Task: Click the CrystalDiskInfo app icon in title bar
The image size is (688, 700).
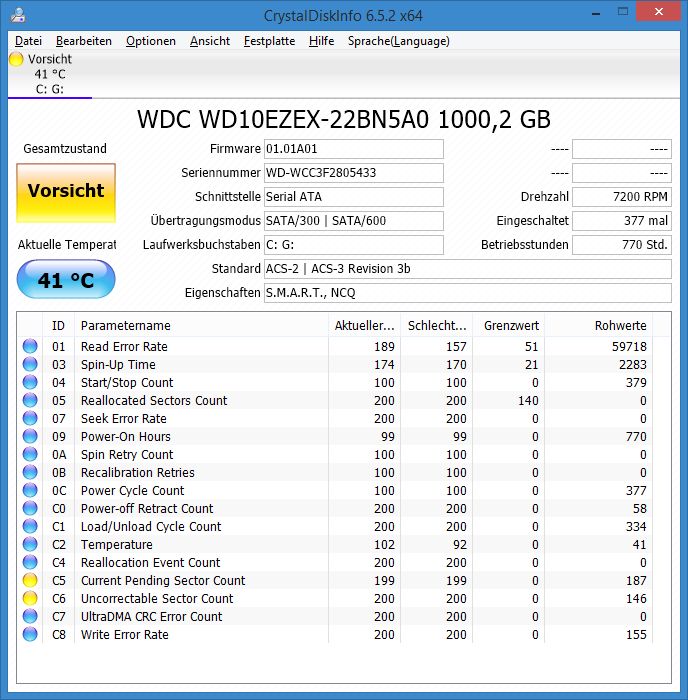Action: 18,15
